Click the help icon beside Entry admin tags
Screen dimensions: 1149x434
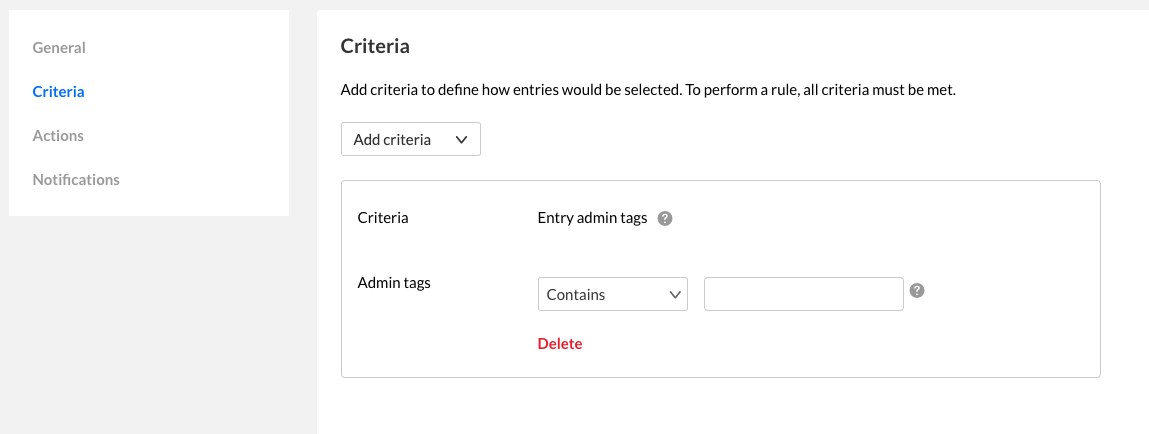(665, 218)
